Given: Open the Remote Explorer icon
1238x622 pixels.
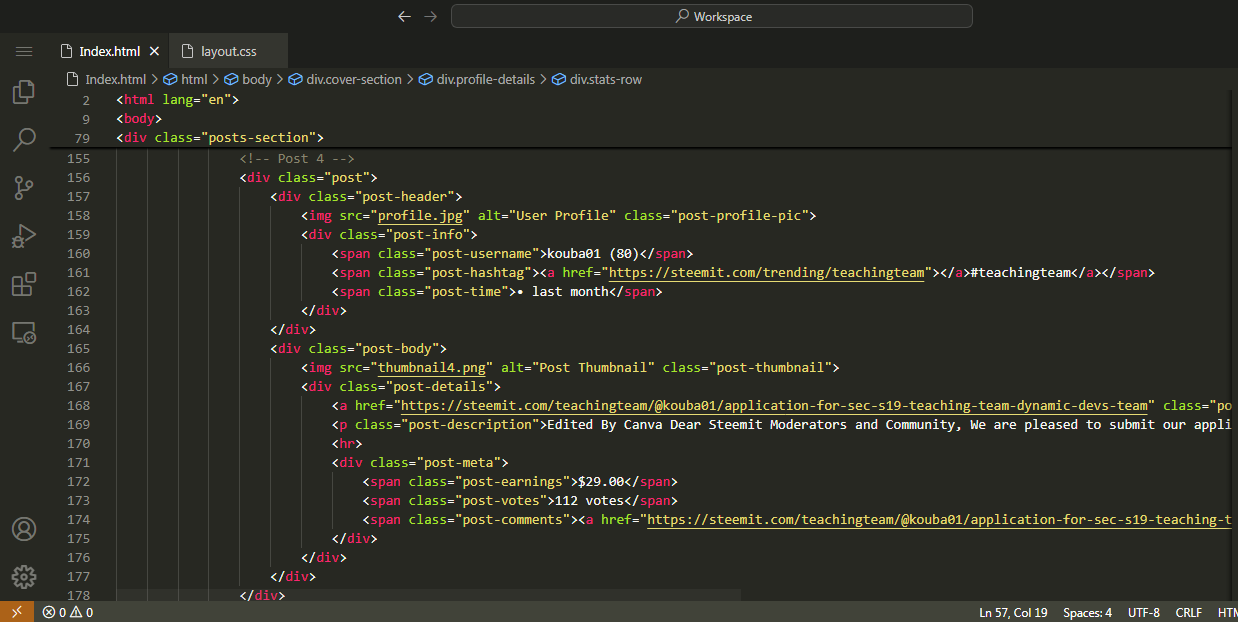Looking at the screenshot, I should (x=24, y=332).
